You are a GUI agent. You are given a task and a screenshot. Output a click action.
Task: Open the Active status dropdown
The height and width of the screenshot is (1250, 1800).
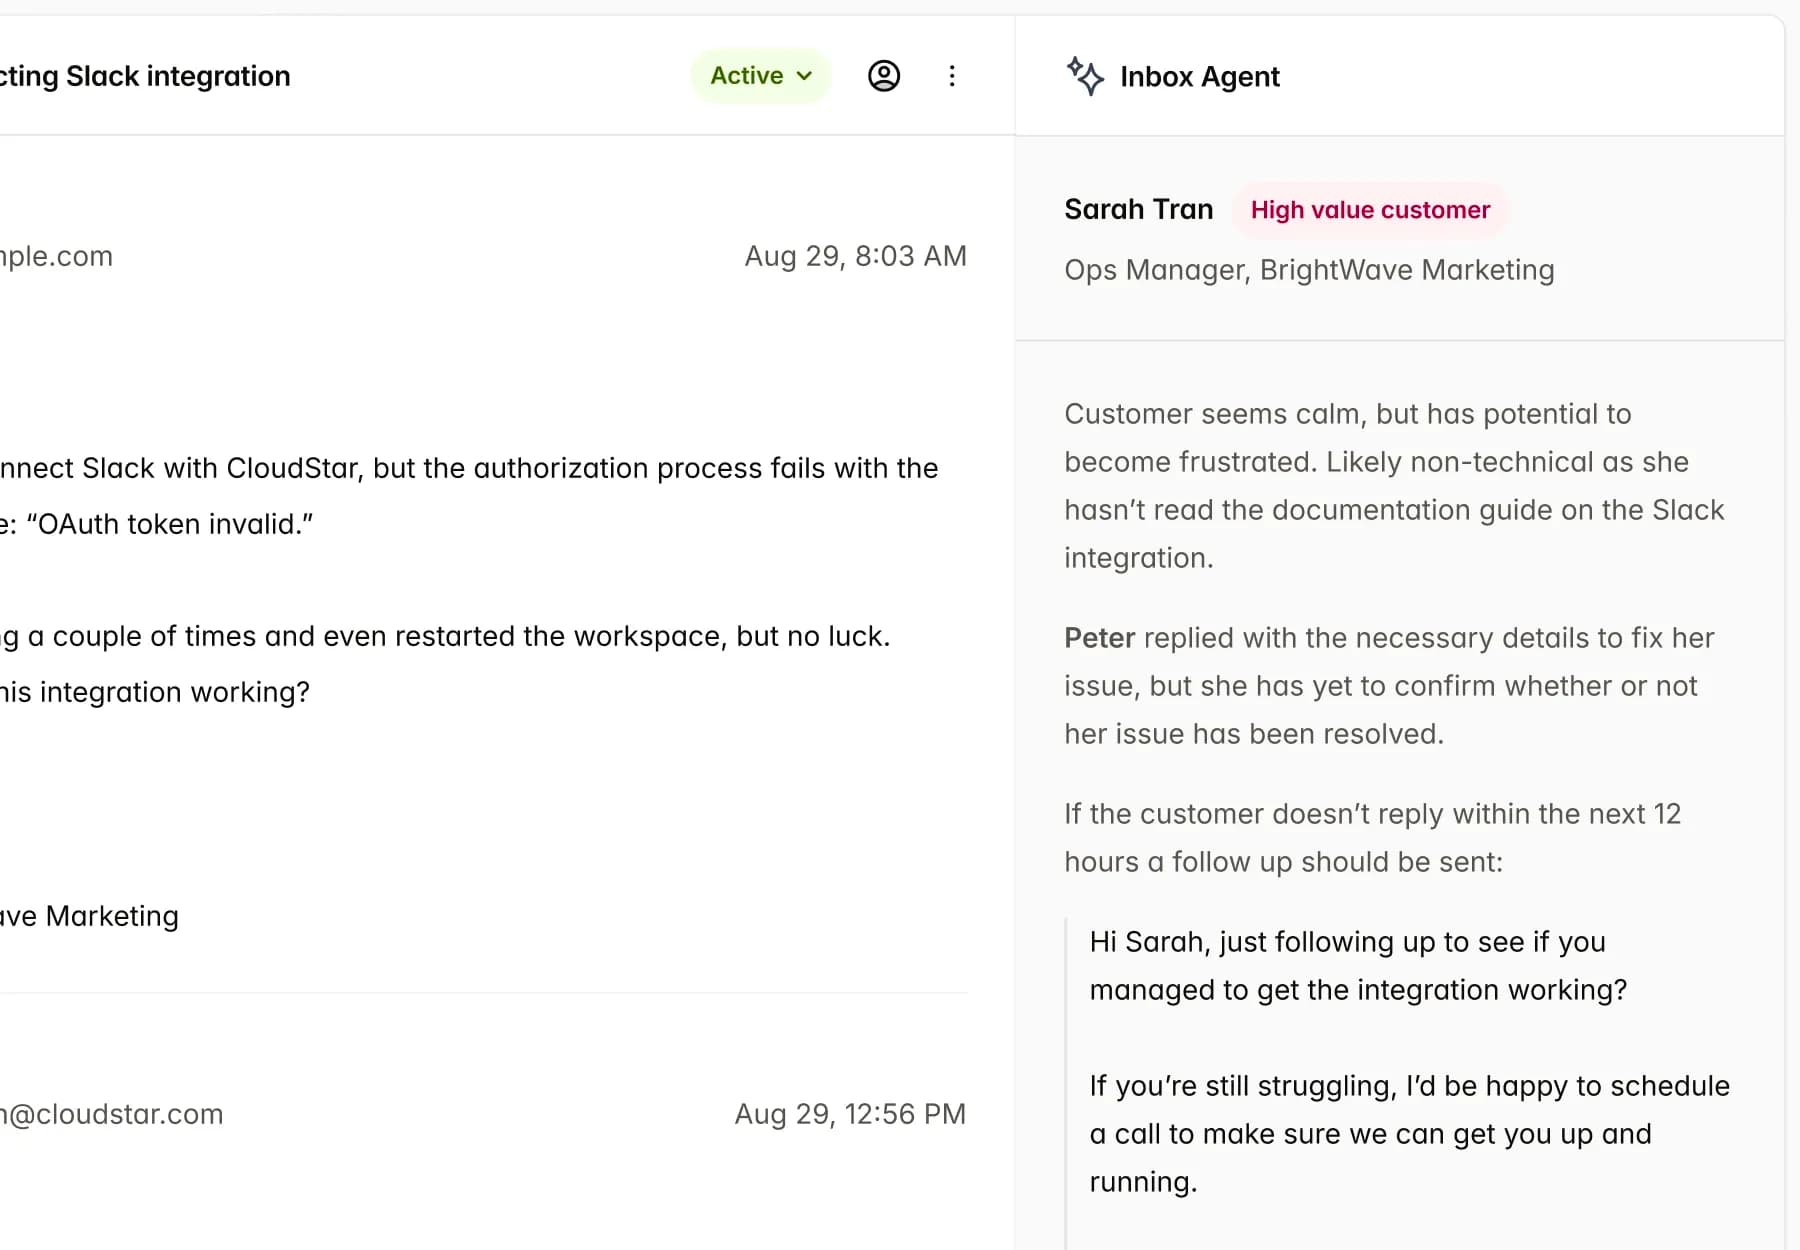pos(759,76)
